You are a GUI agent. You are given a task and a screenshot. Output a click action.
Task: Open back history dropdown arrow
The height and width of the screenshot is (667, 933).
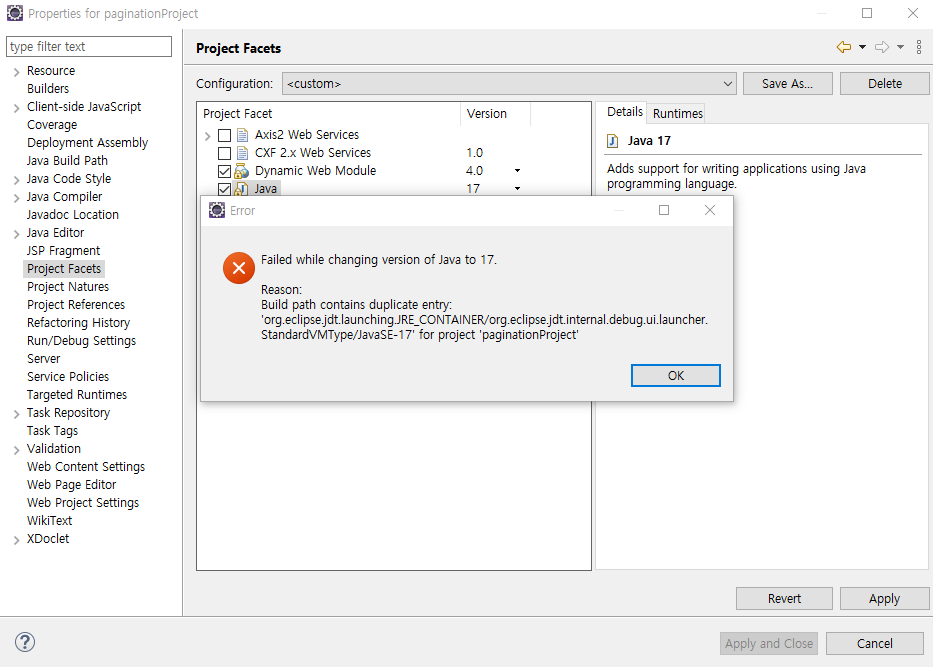pyautogui.click(x=862, y=47)
